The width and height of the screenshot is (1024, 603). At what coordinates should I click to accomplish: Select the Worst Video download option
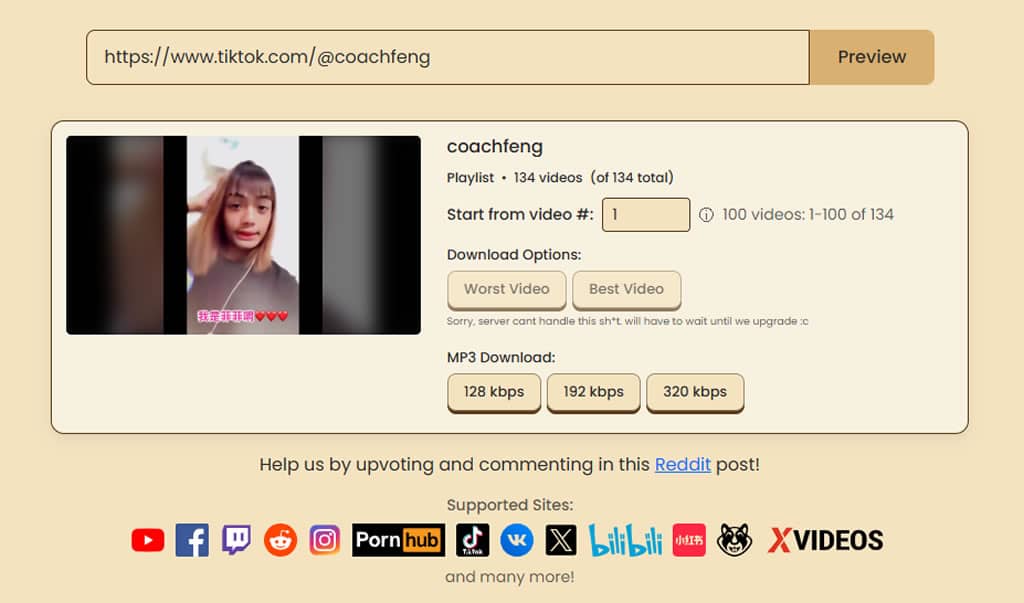tap(507, 289)
